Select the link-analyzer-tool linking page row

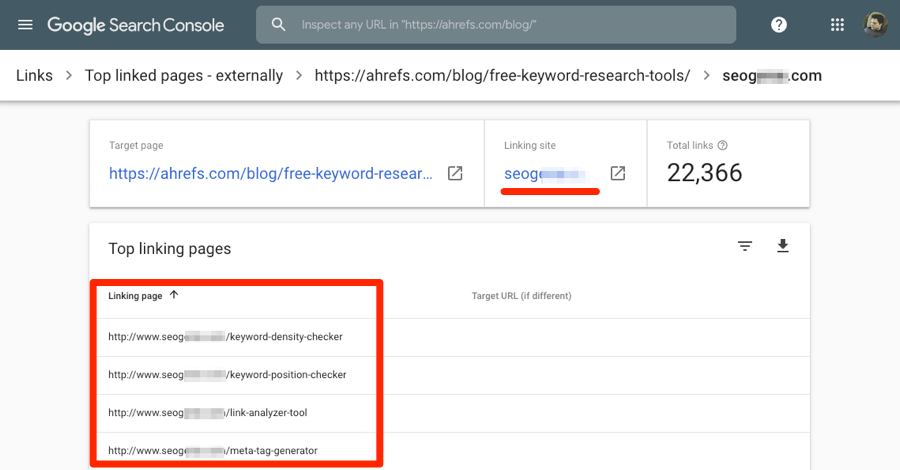point(207,413)
